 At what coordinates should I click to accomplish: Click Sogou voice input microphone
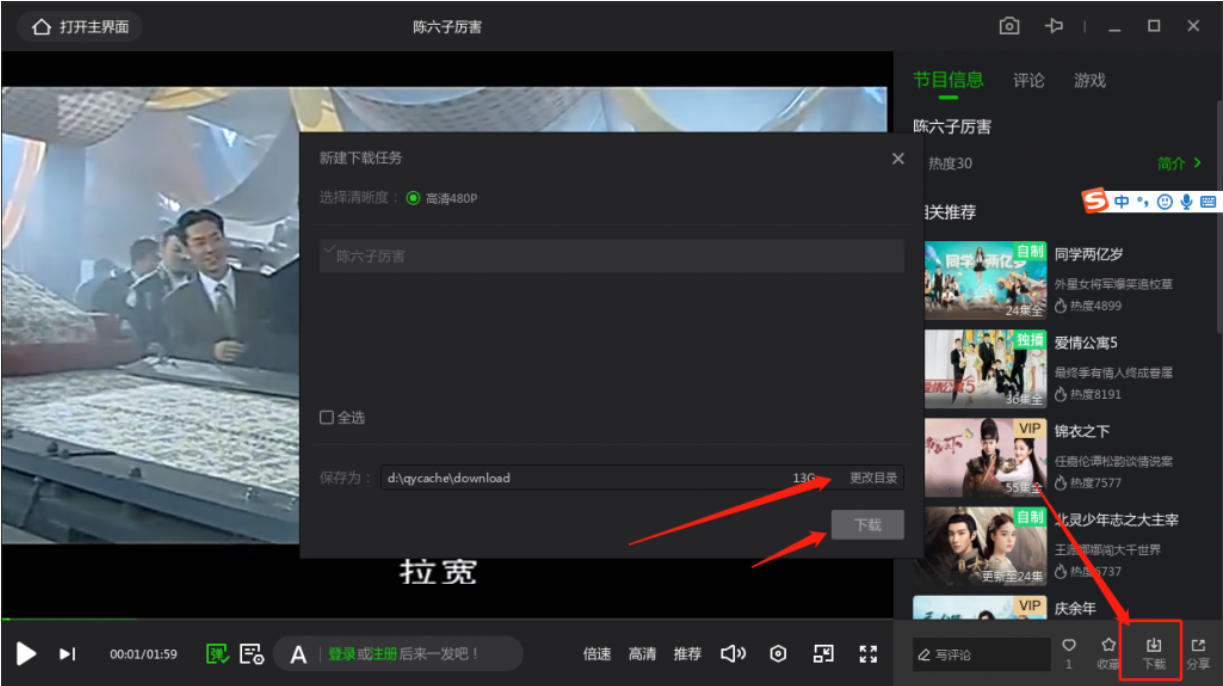(1186, 201)
